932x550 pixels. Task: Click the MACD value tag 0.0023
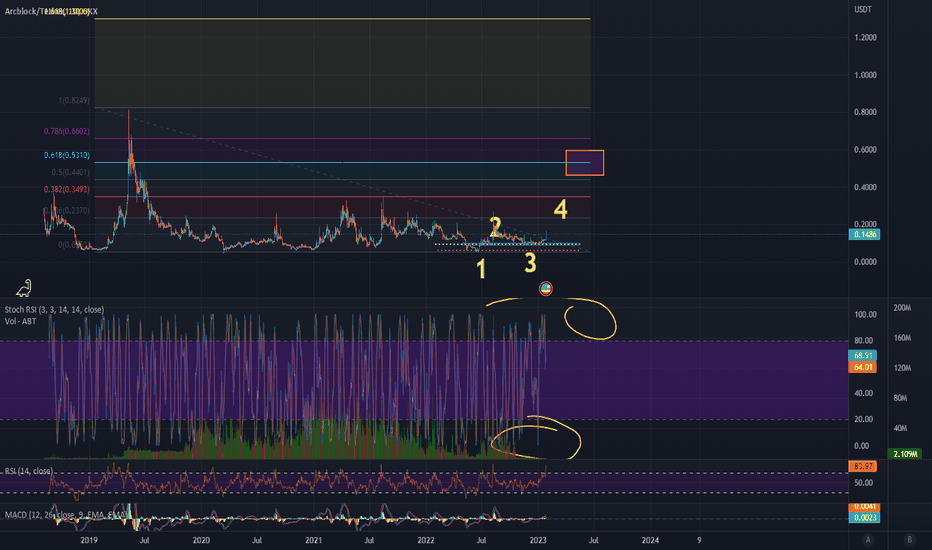tap(865, 518)
